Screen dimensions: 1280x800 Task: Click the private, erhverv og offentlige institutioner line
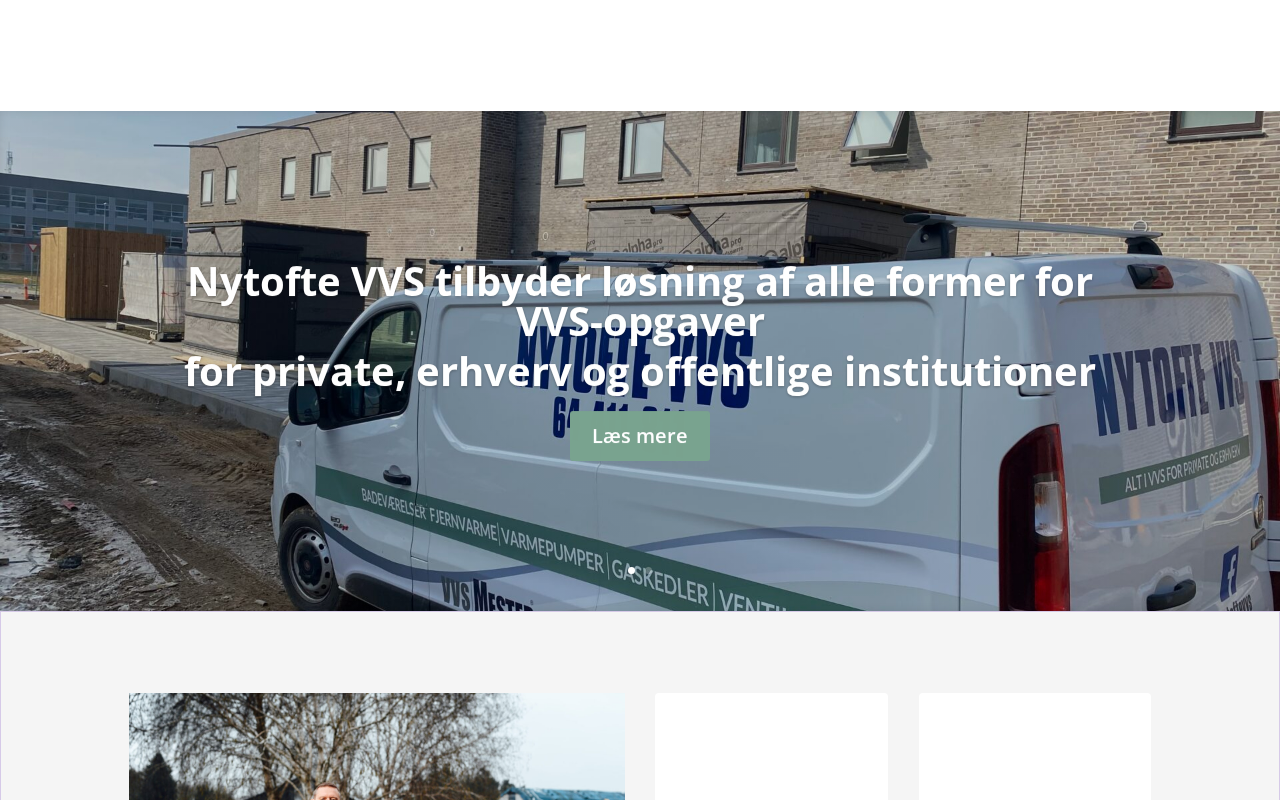tap(640, 372)
